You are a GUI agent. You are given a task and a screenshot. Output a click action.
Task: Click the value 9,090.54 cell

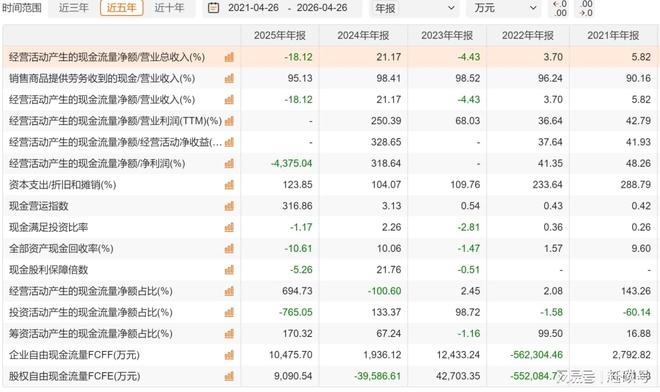(293, 376)
